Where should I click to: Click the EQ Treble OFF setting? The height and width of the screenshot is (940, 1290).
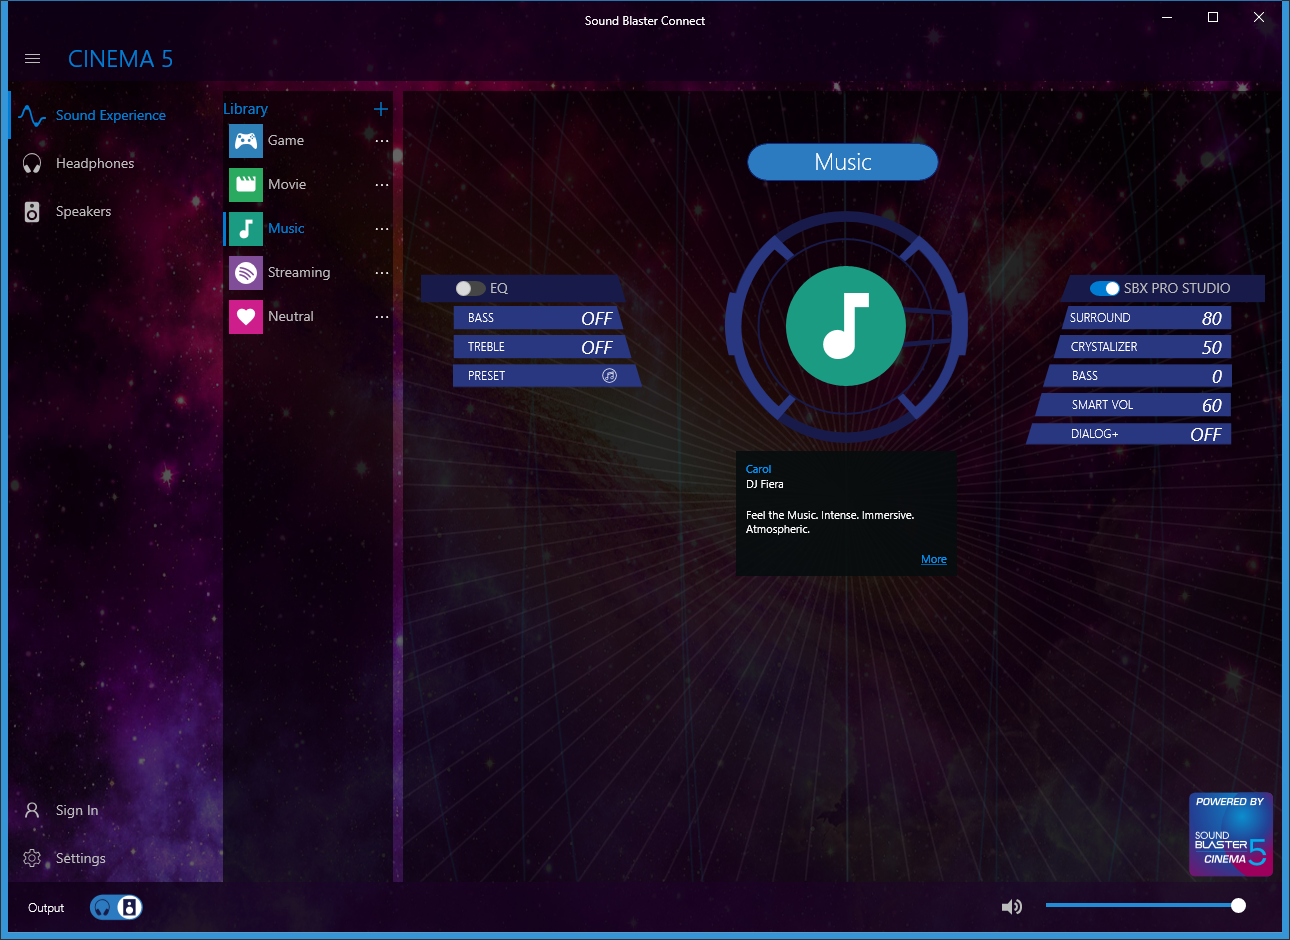tap(597, 347)
